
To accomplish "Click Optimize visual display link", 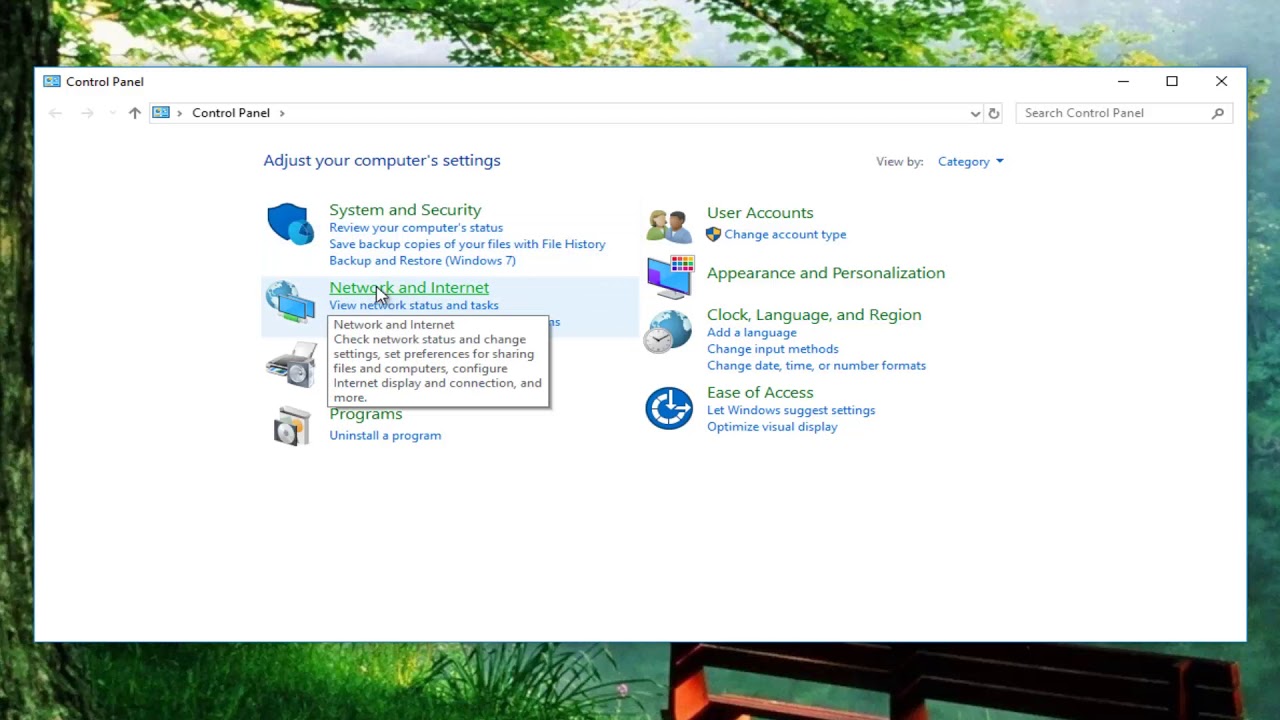I will [772, 427].
